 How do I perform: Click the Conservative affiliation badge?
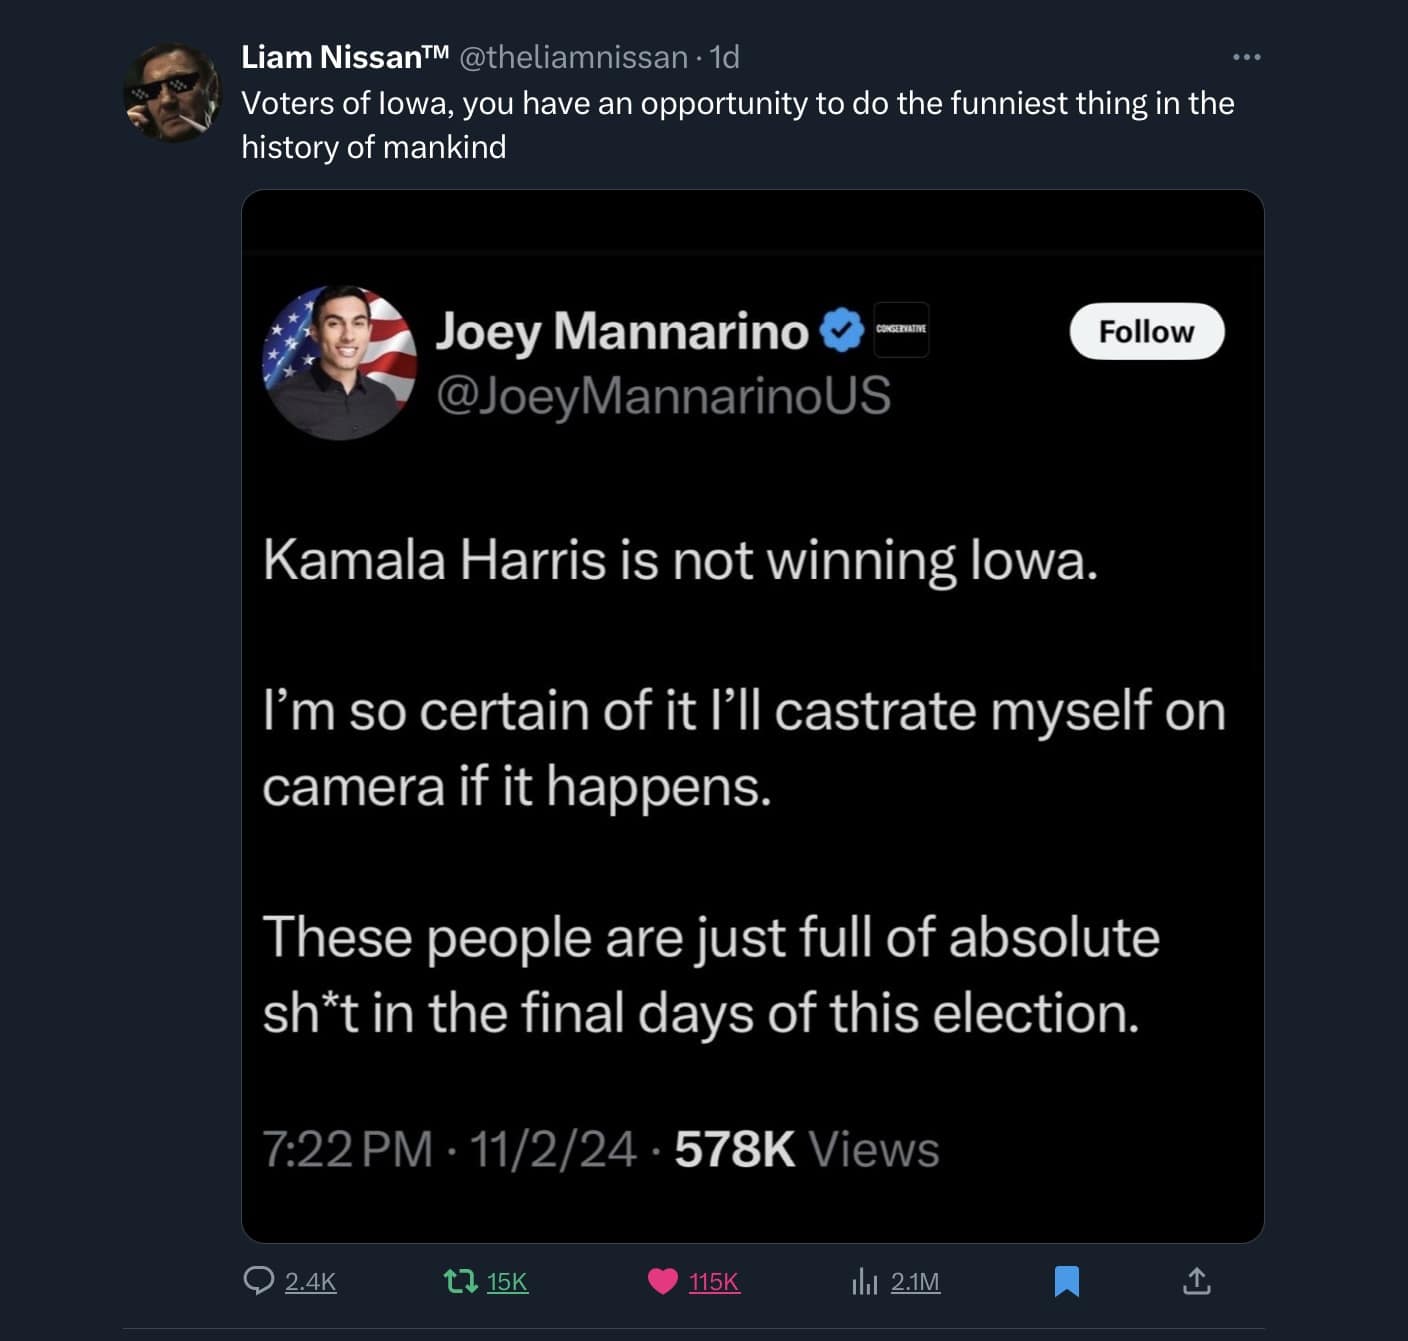[901, 330]
